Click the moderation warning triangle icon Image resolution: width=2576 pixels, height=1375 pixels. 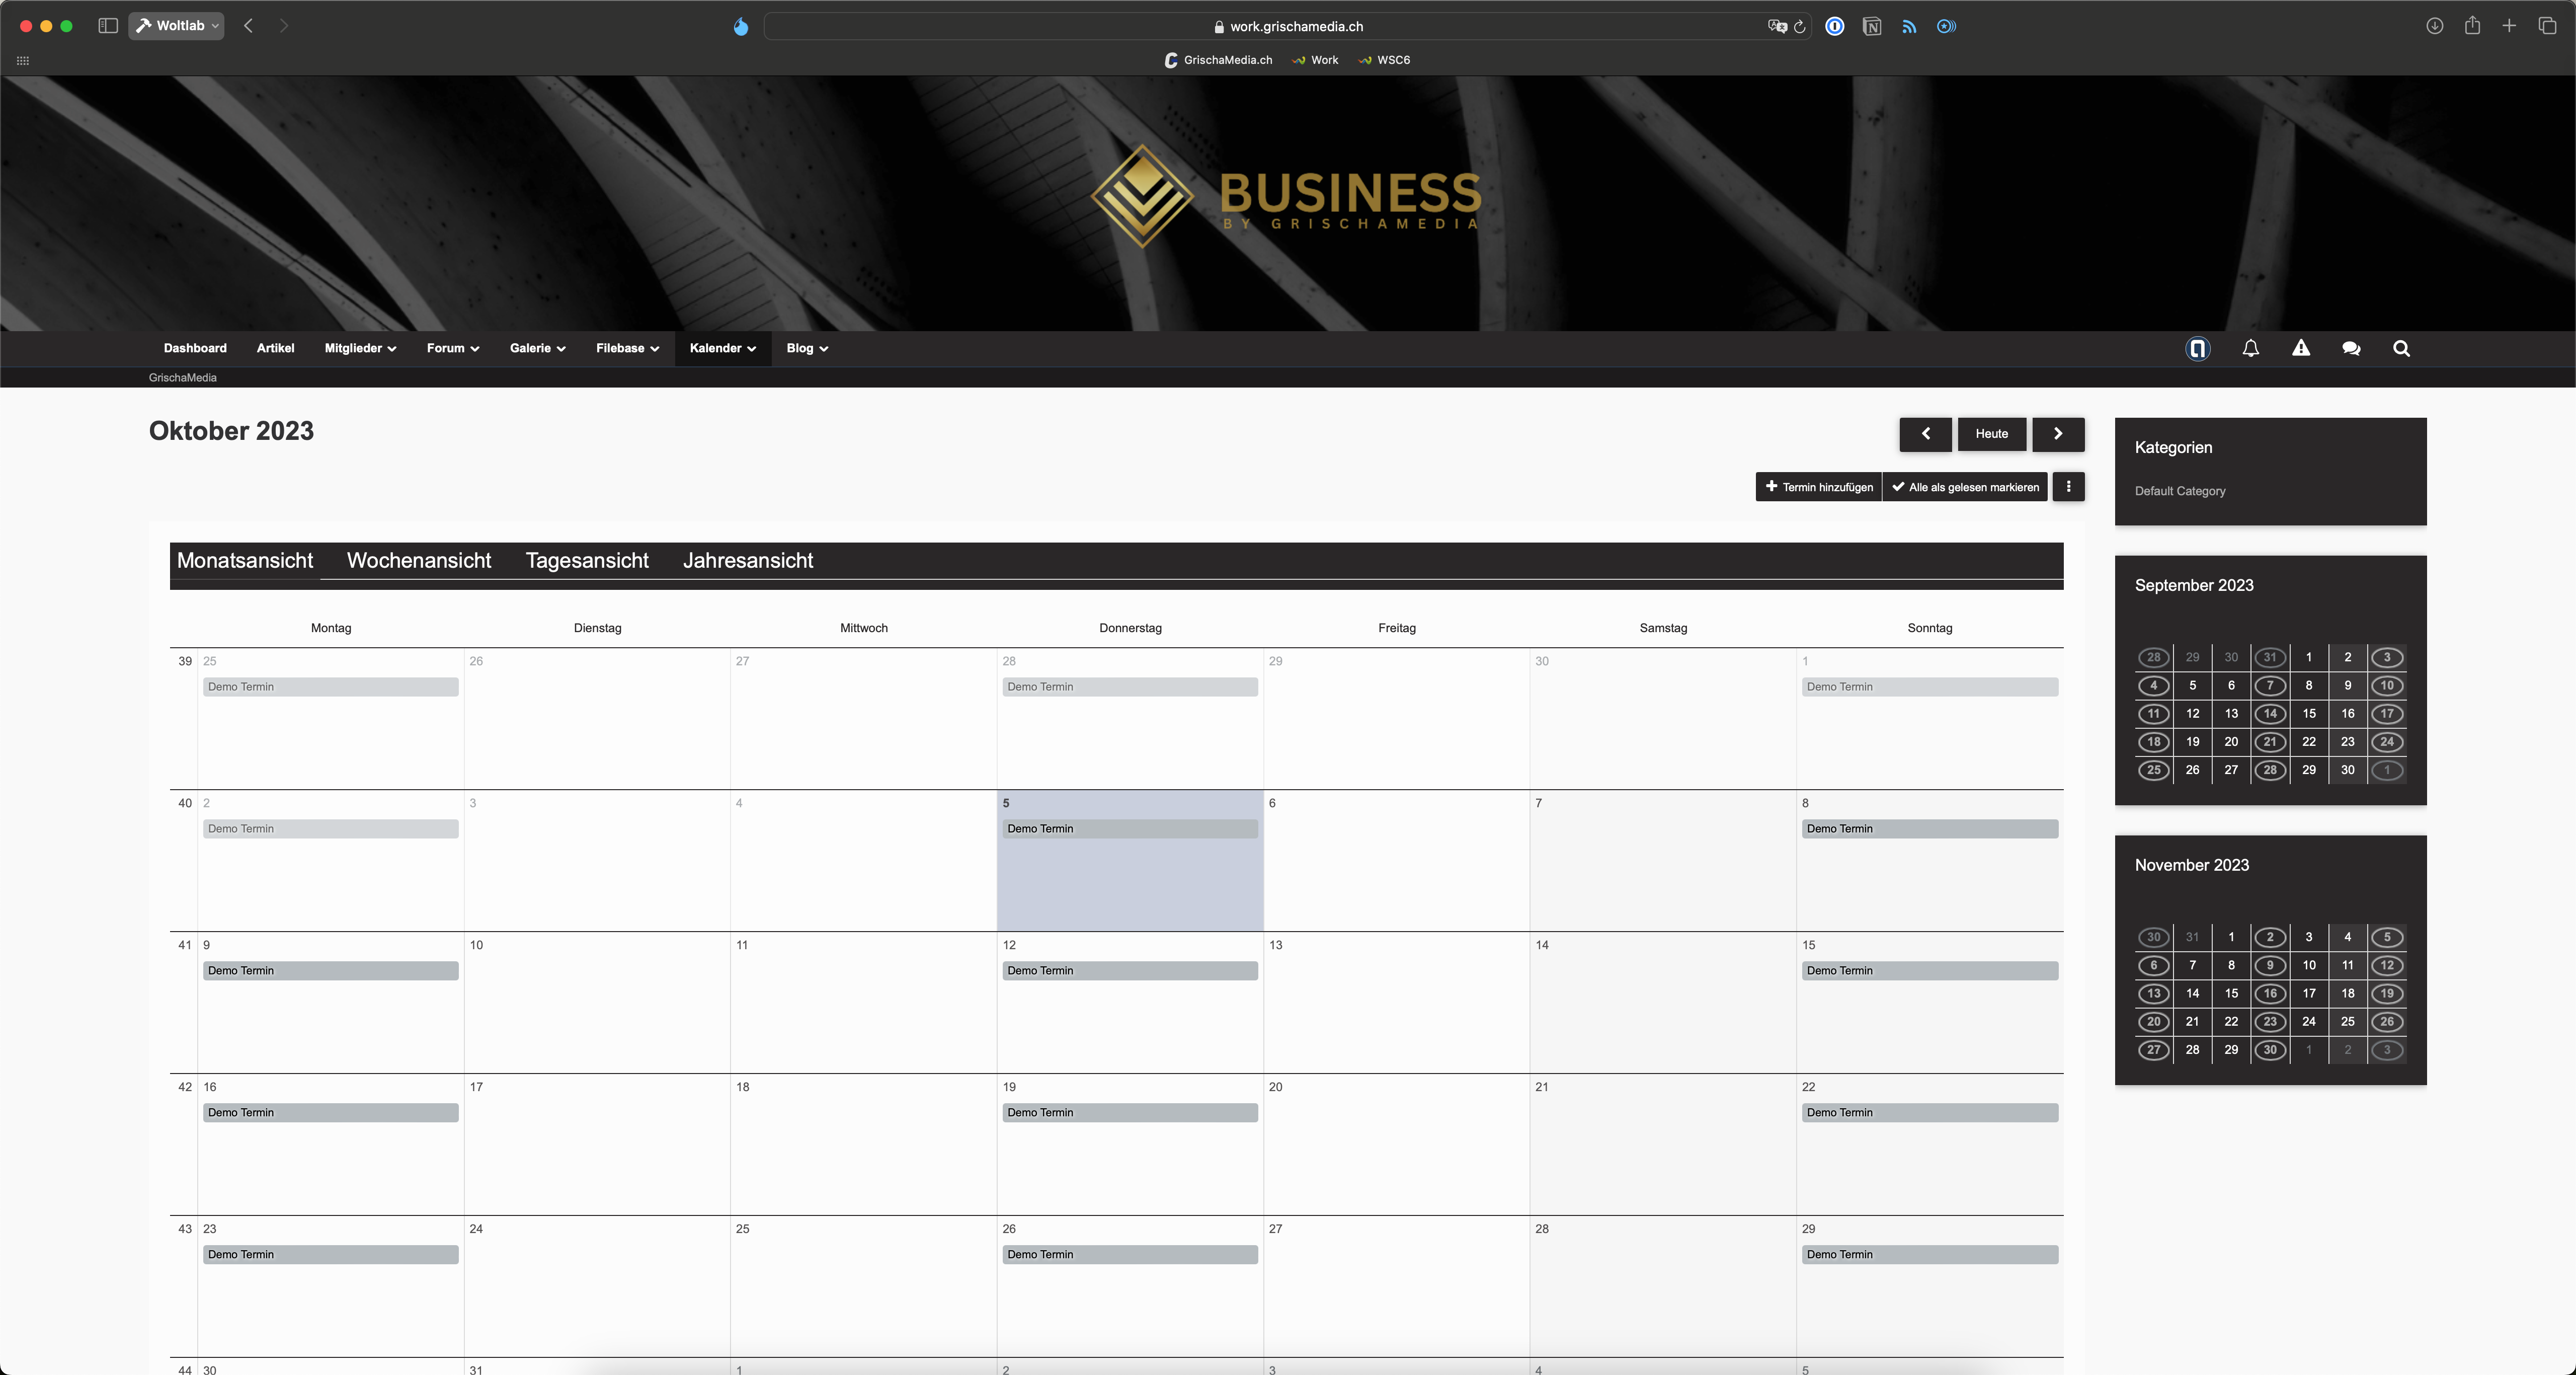(x=2300, y=348)
